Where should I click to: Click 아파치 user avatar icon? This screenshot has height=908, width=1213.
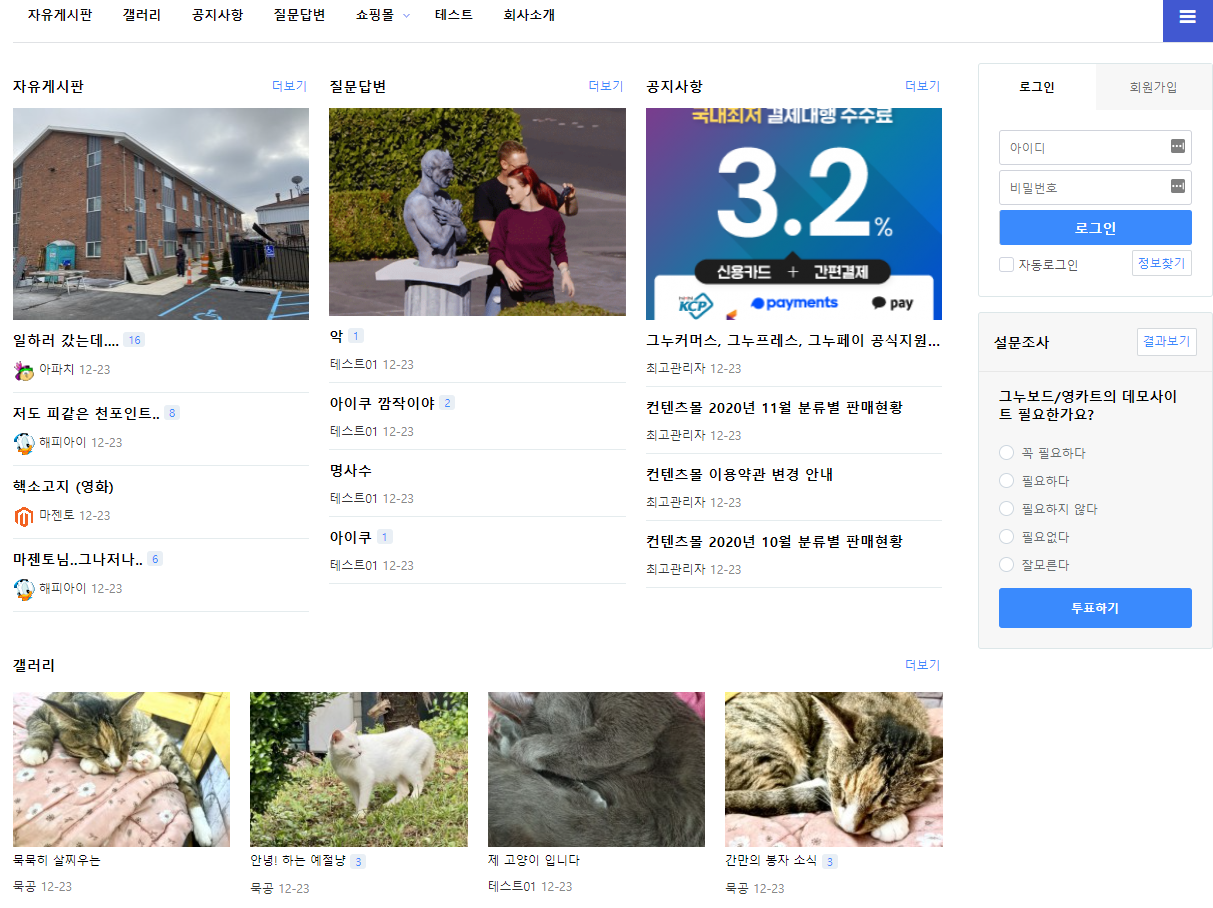point(24,370)
